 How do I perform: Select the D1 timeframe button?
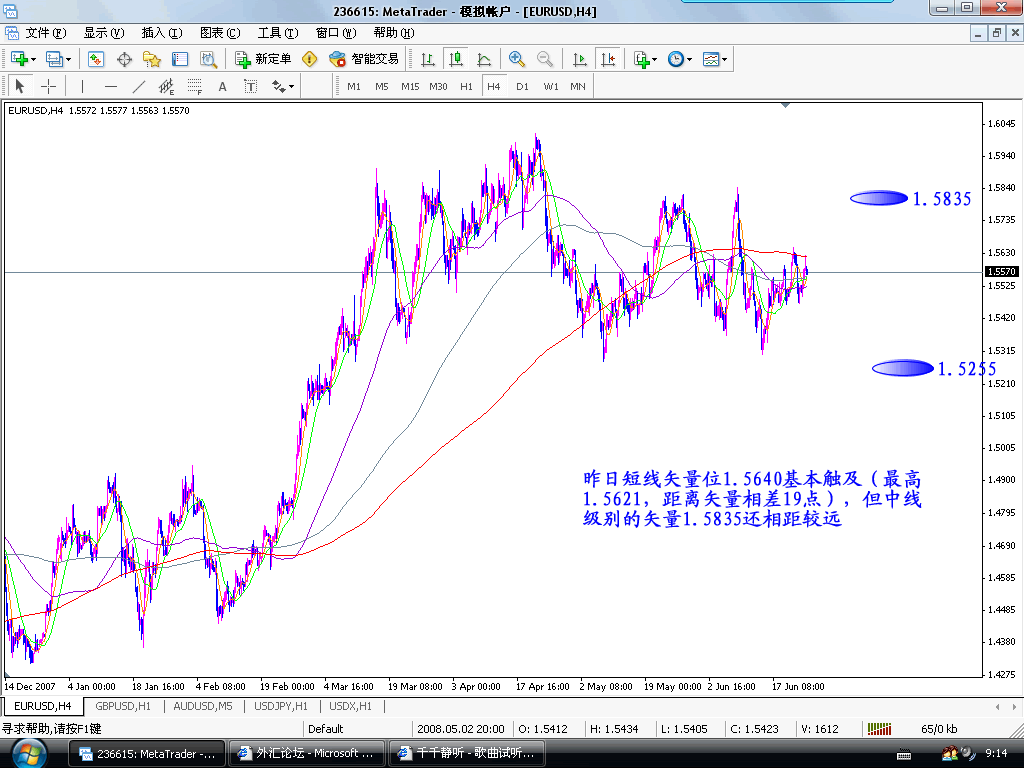[522, 86]
